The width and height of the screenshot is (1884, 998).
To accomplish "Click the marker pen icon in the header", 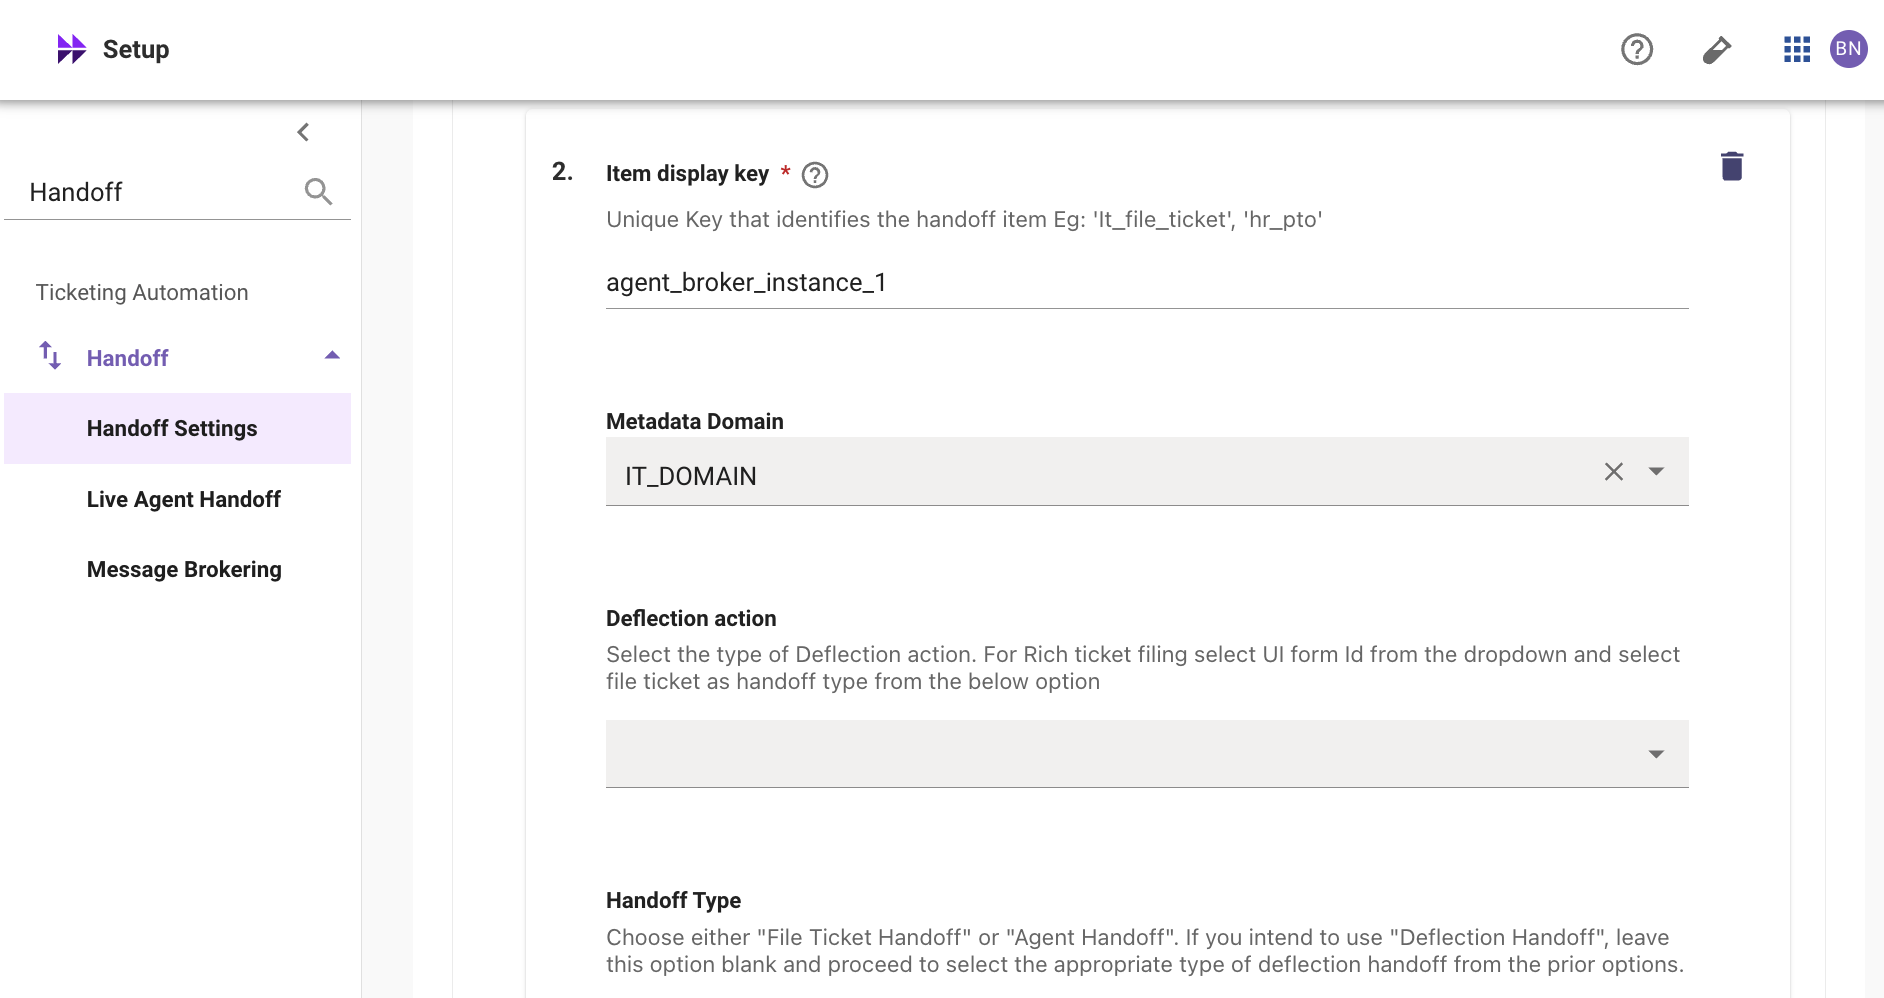I will 1716,49.
